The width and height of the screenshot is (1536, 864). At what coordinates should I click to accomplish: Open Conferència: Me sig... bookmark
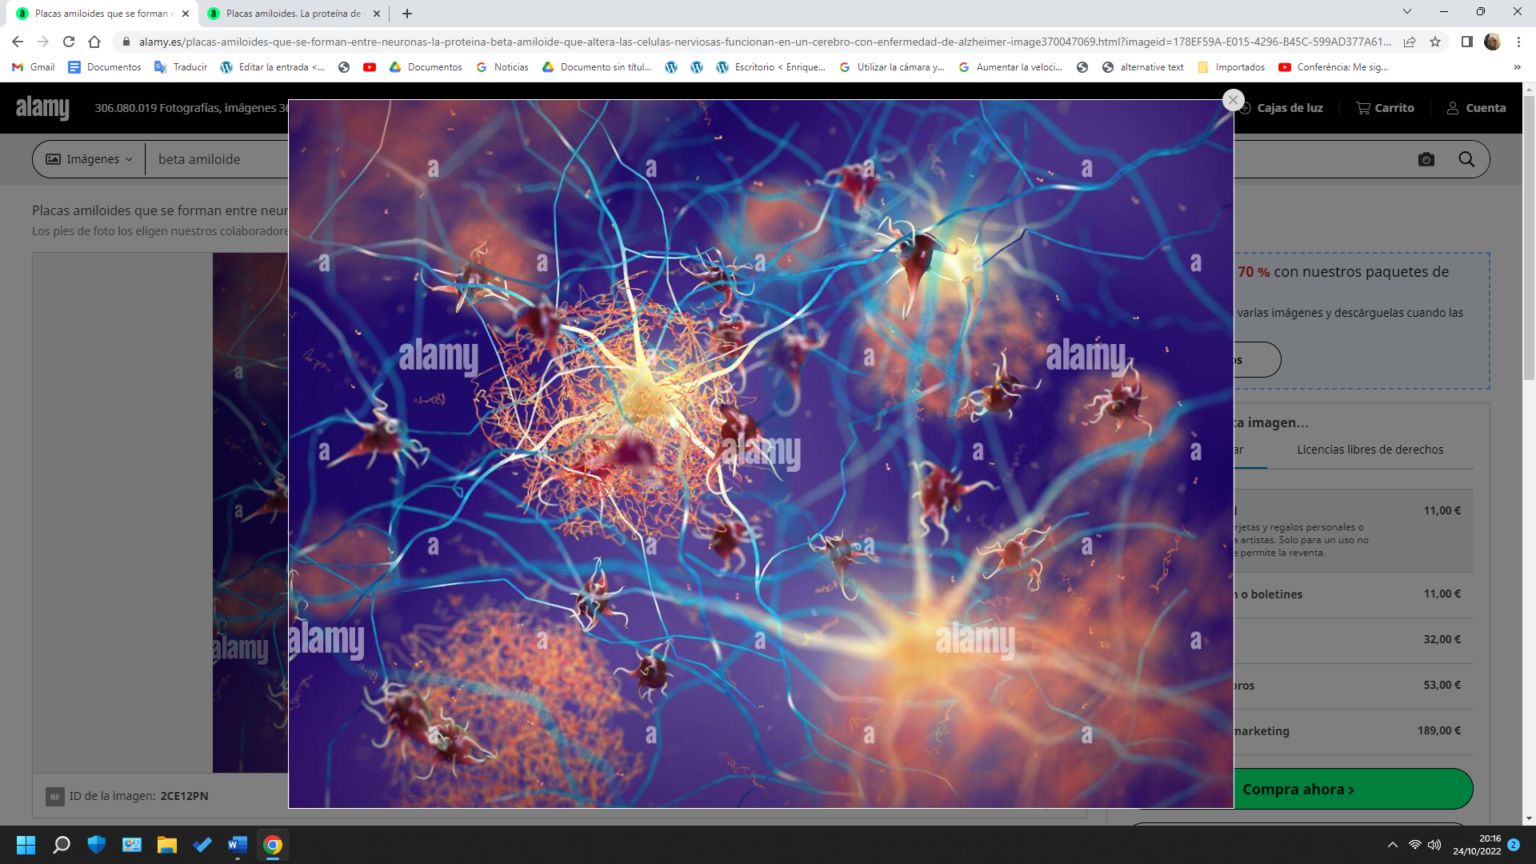click(1333, 67)
